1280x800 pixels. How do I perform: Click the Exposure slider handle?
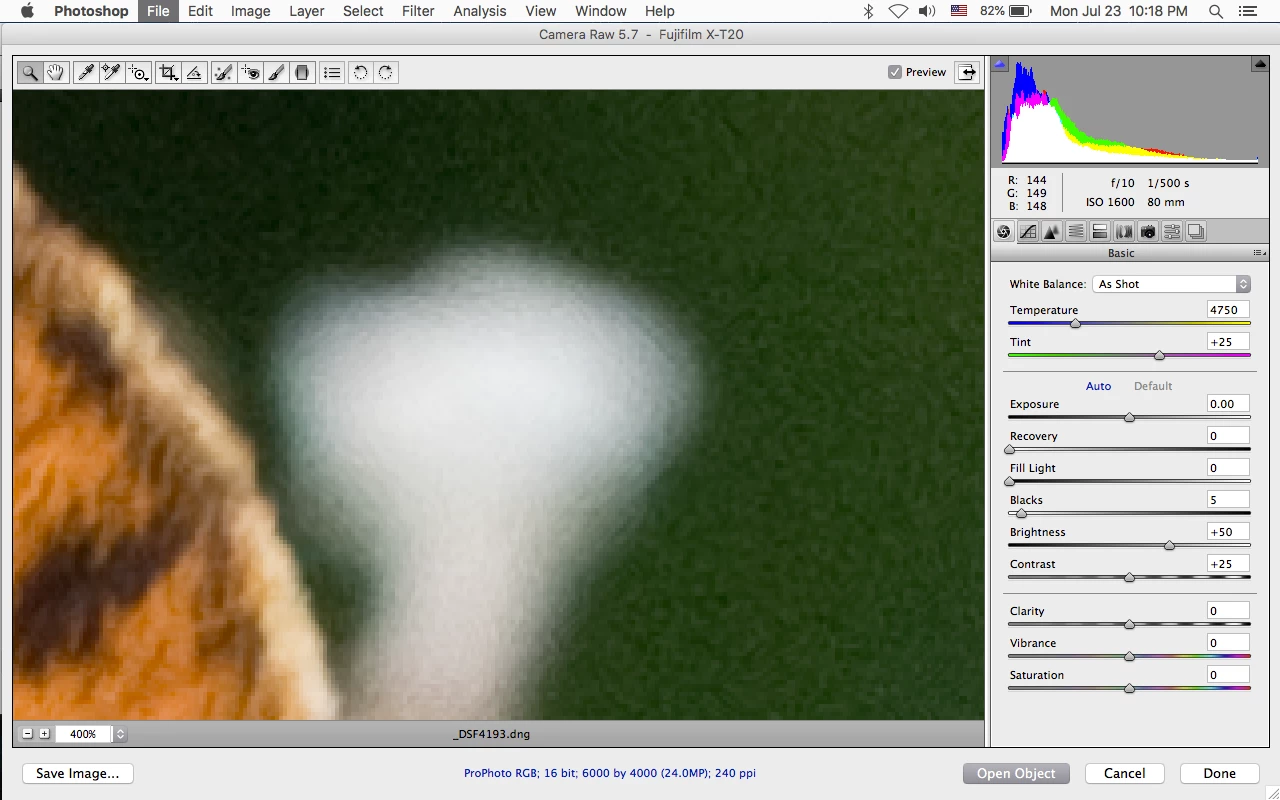click(1129, 418)
